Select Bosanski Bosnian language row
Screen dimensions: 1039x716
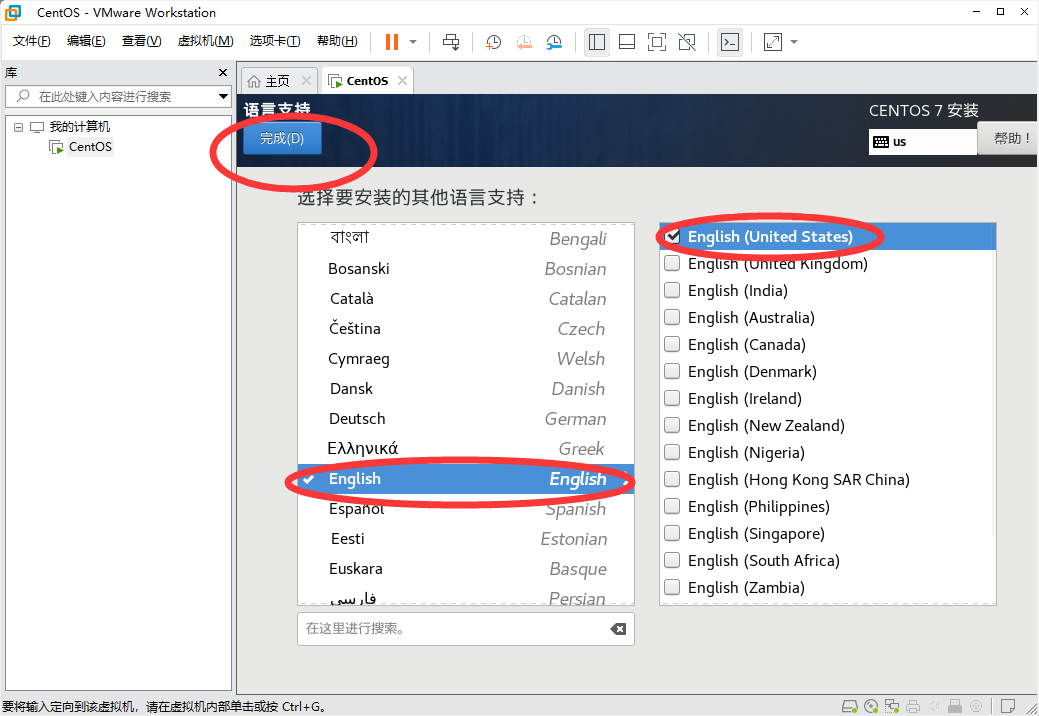point(466,269)
